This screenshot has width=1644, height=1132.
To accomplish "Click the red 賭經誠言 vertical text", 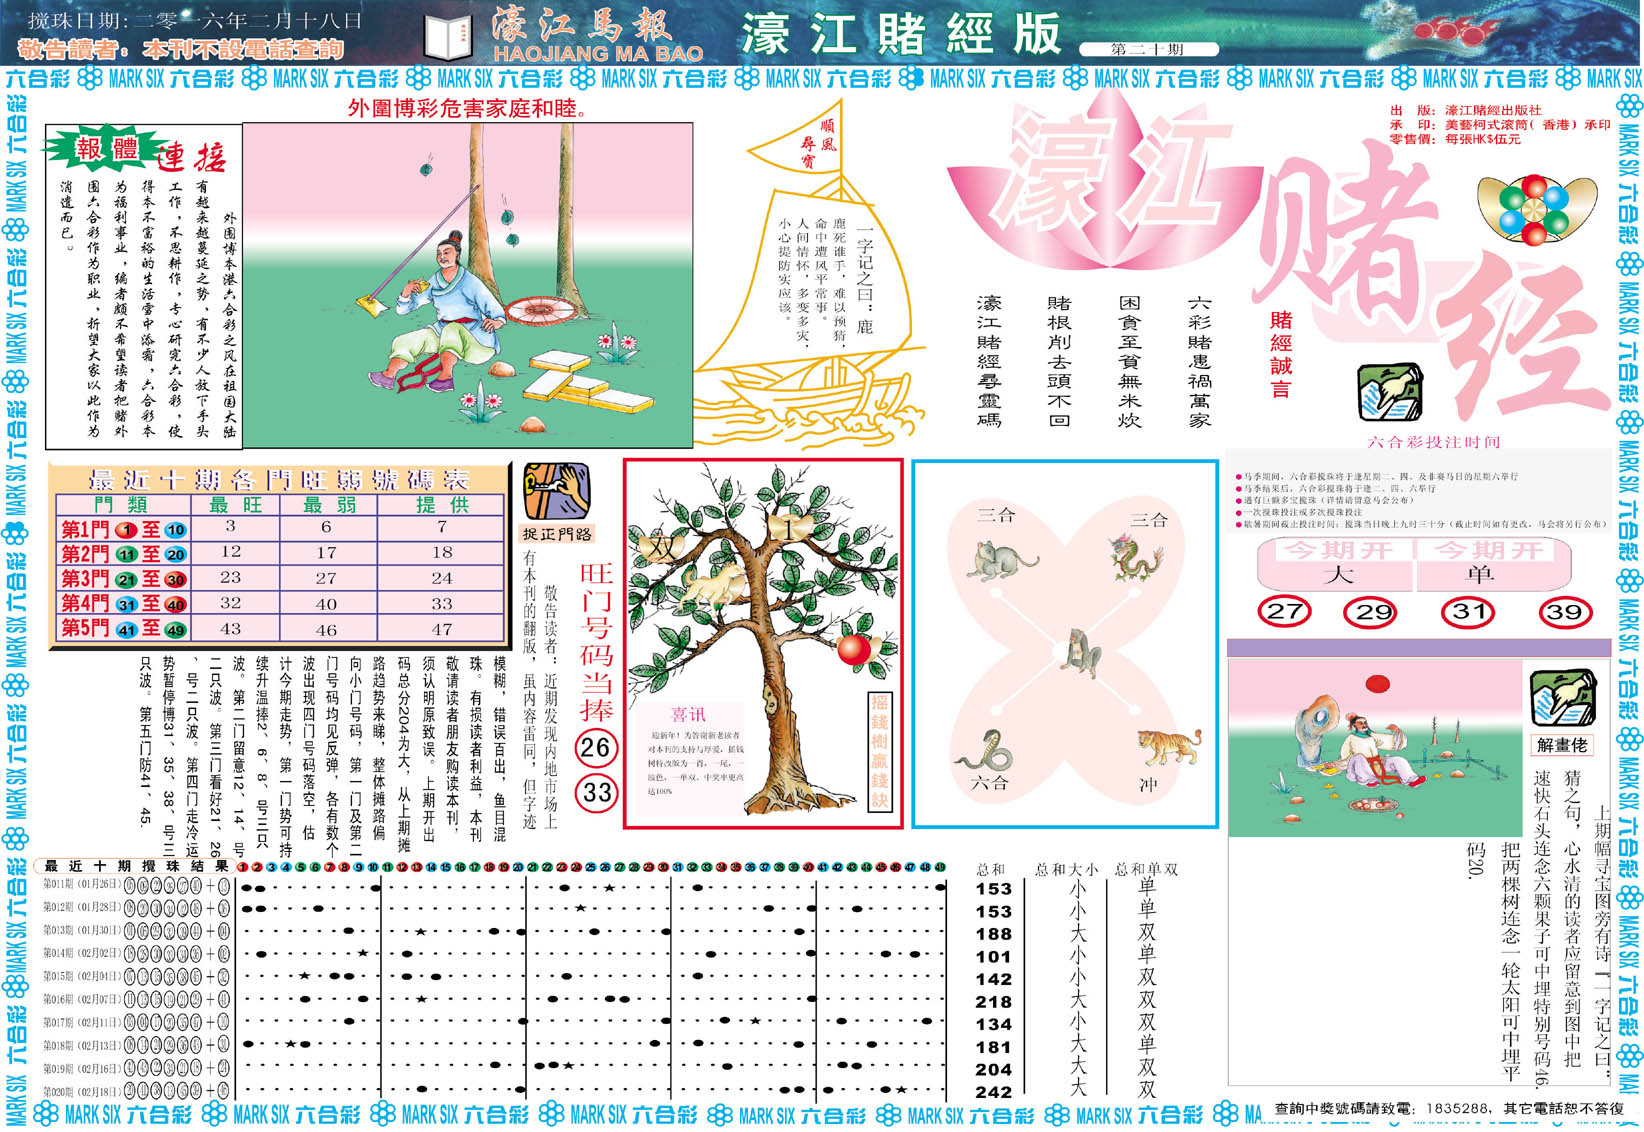I will [x=1281, y=355].
